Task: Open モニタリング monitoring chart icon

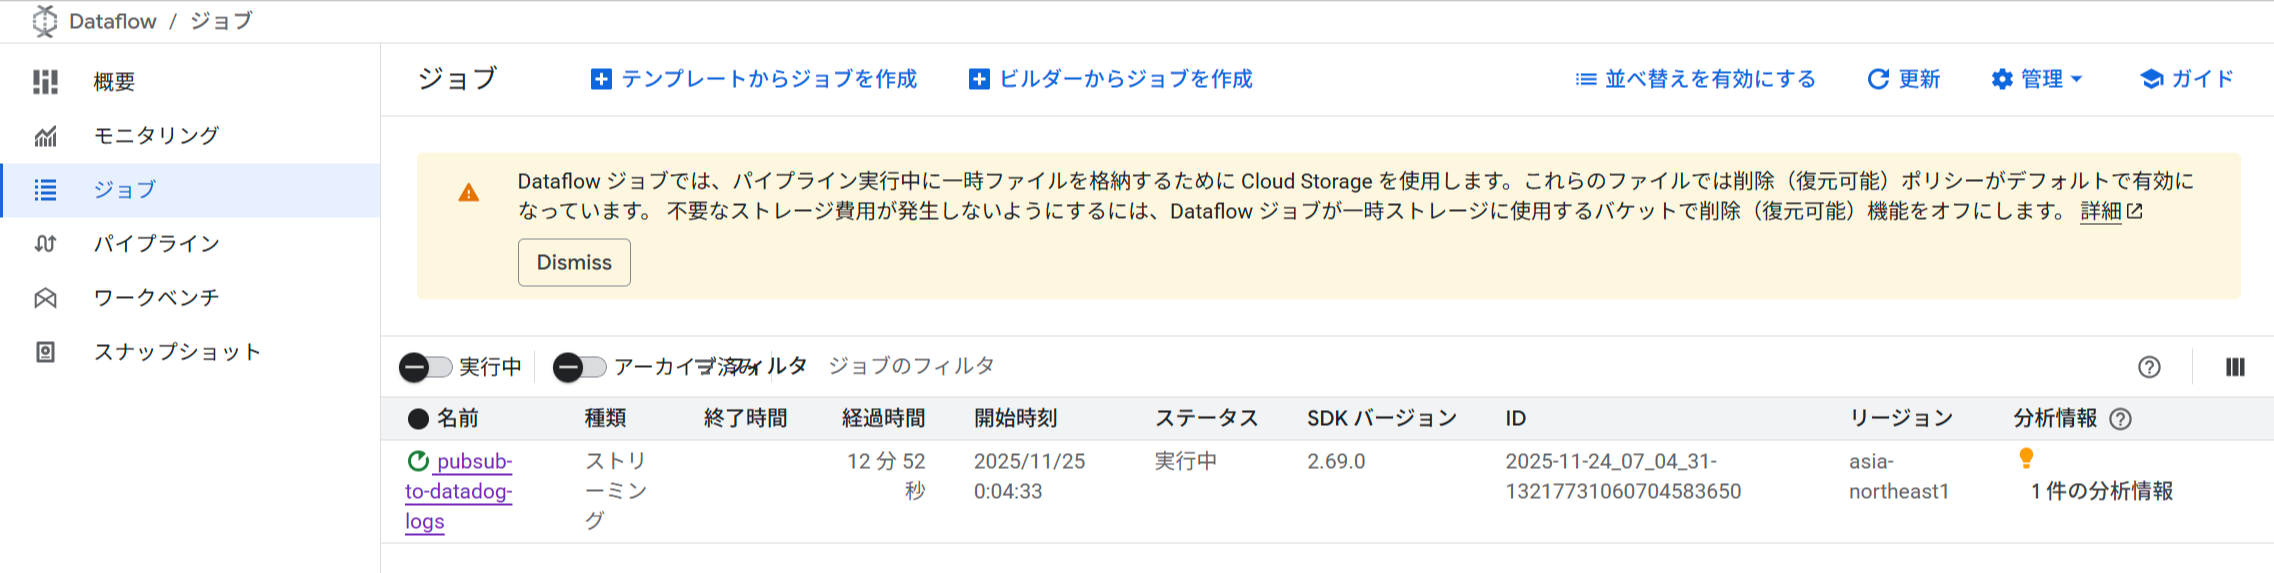Action: click(45, 136)
